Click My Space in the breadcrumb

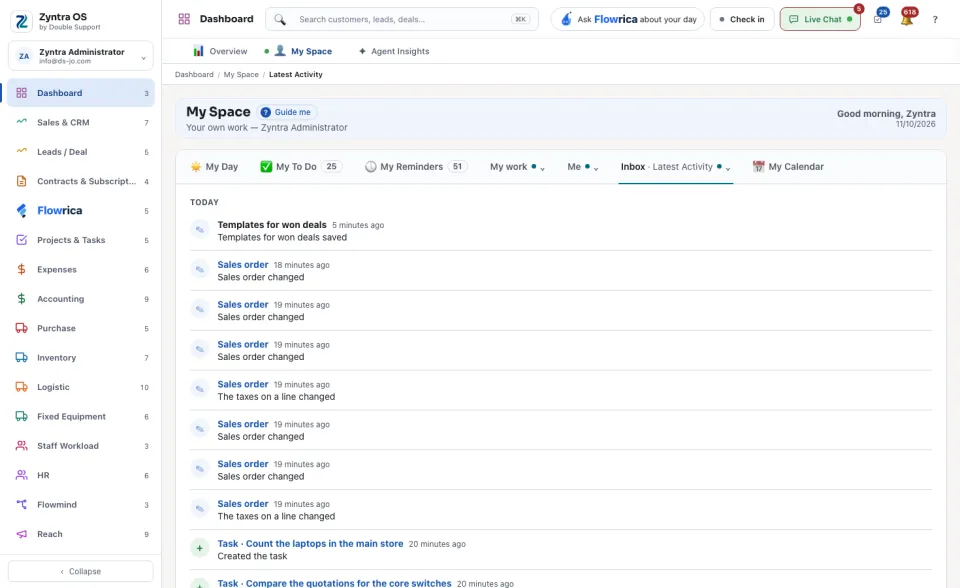tap(241, 74)
